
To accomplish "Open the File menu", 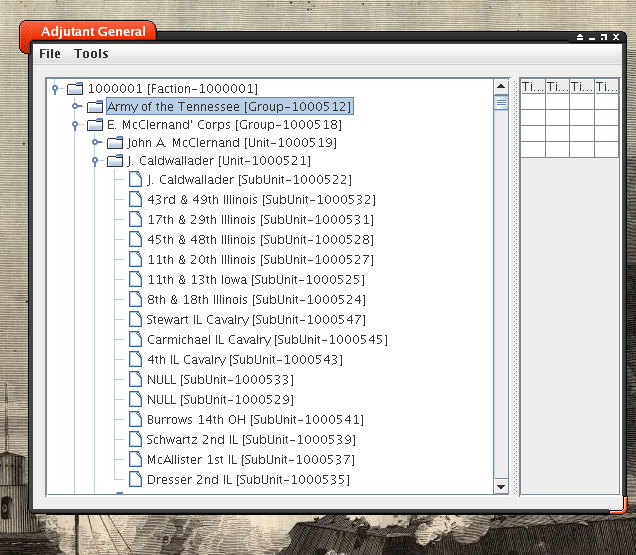I will coord(50,54).
